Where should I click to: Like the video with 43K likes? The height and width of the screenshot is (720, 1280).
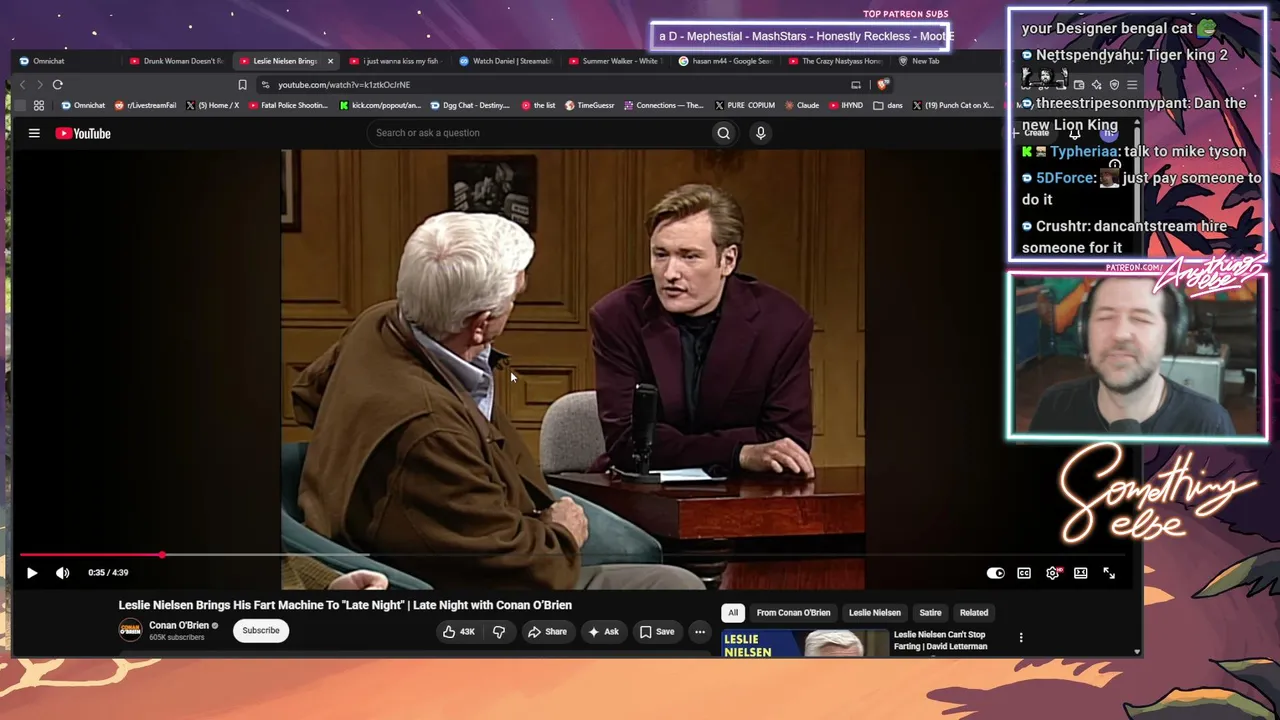pyautogui.click(x=459, y=632)
